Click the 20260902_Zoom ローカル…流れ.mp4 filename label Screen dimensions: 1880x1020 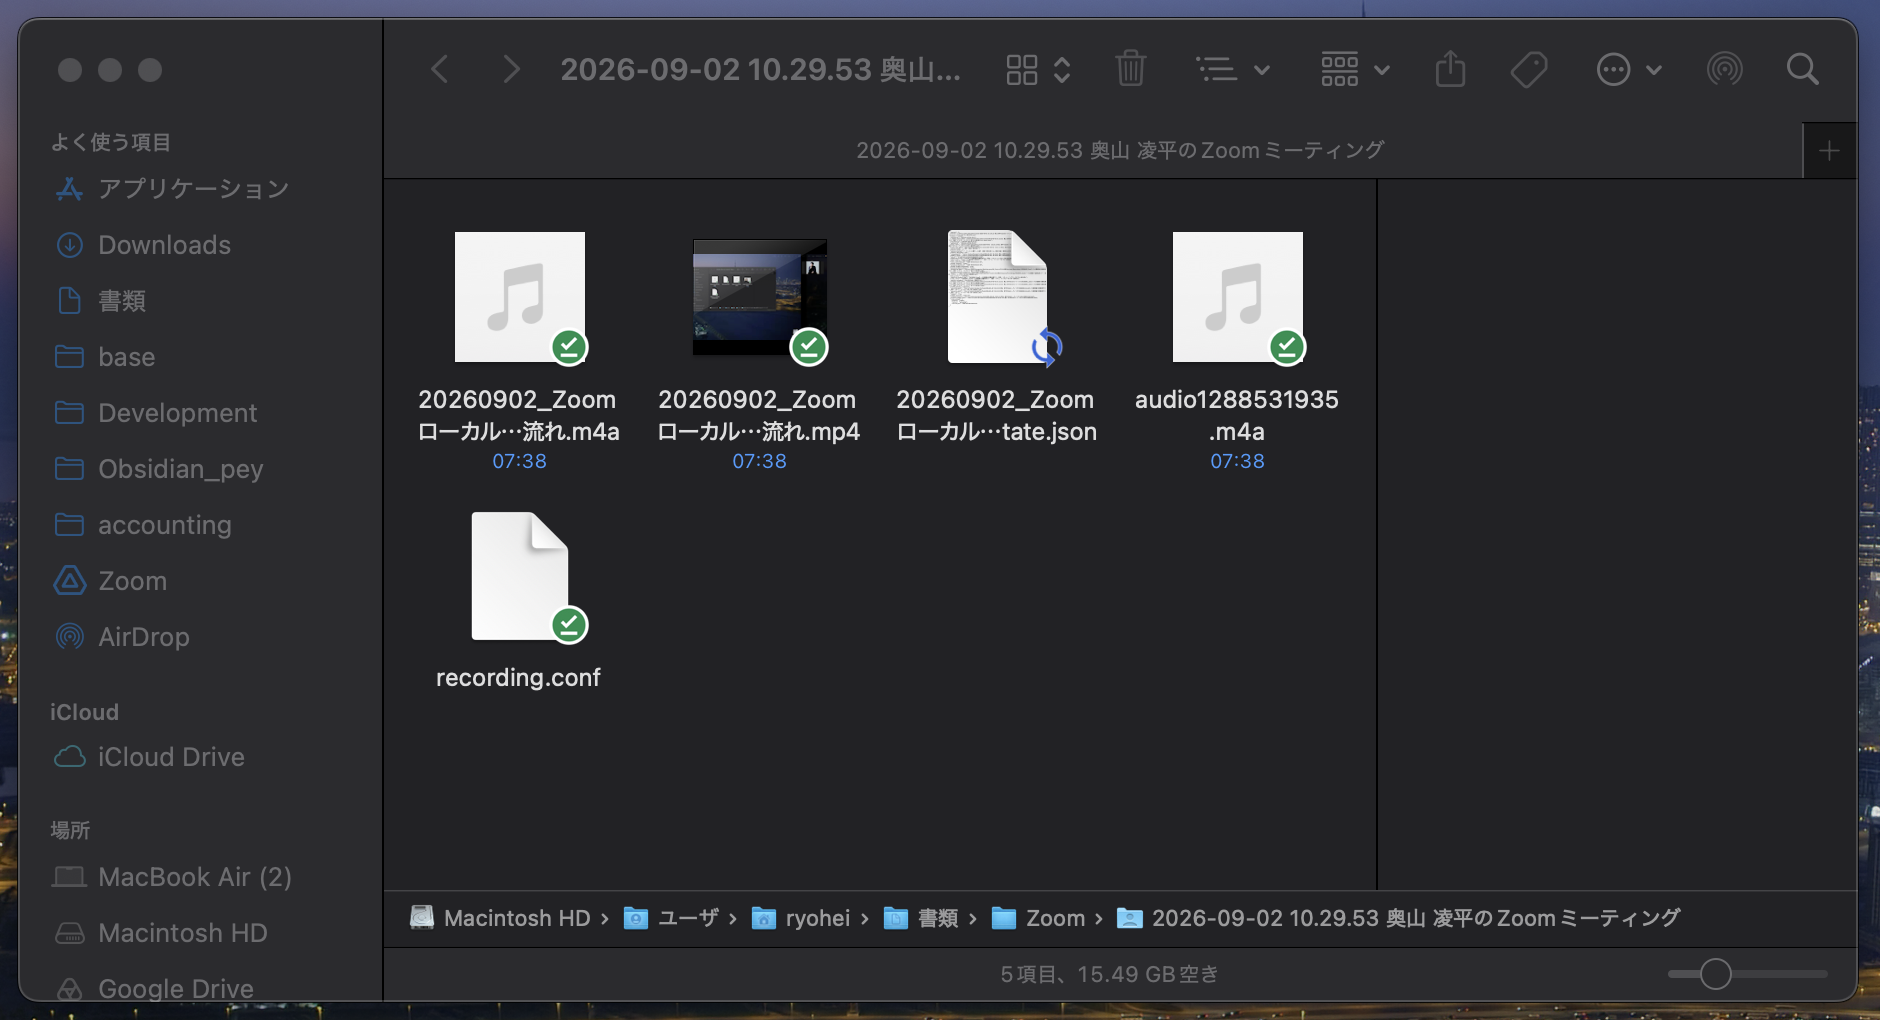(x=759, y=415)
